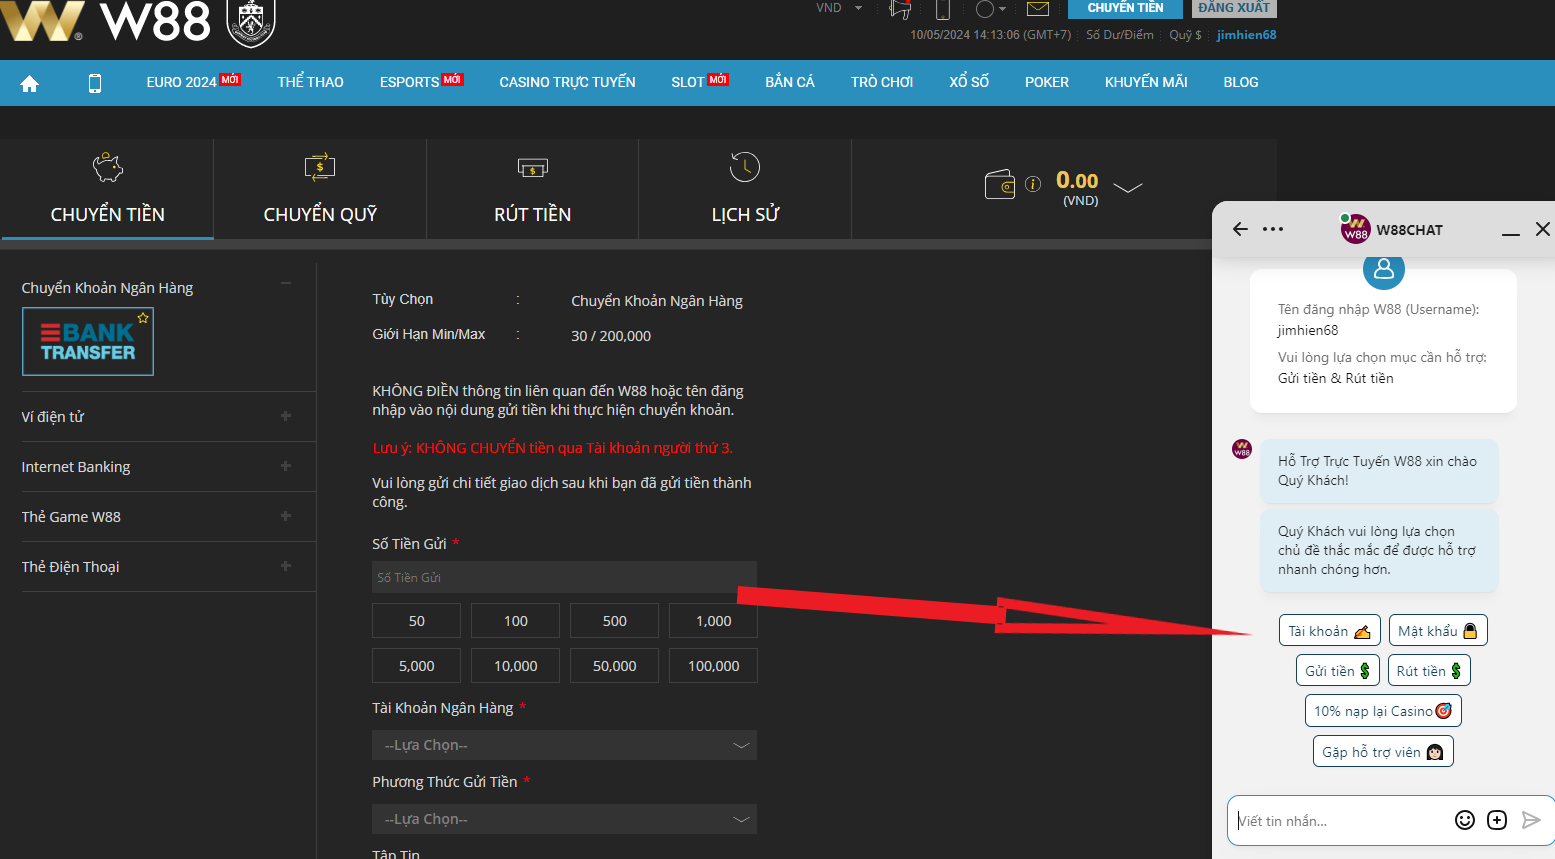
Task: Open the announcements megaphone icon
Action: coord(900,9)
